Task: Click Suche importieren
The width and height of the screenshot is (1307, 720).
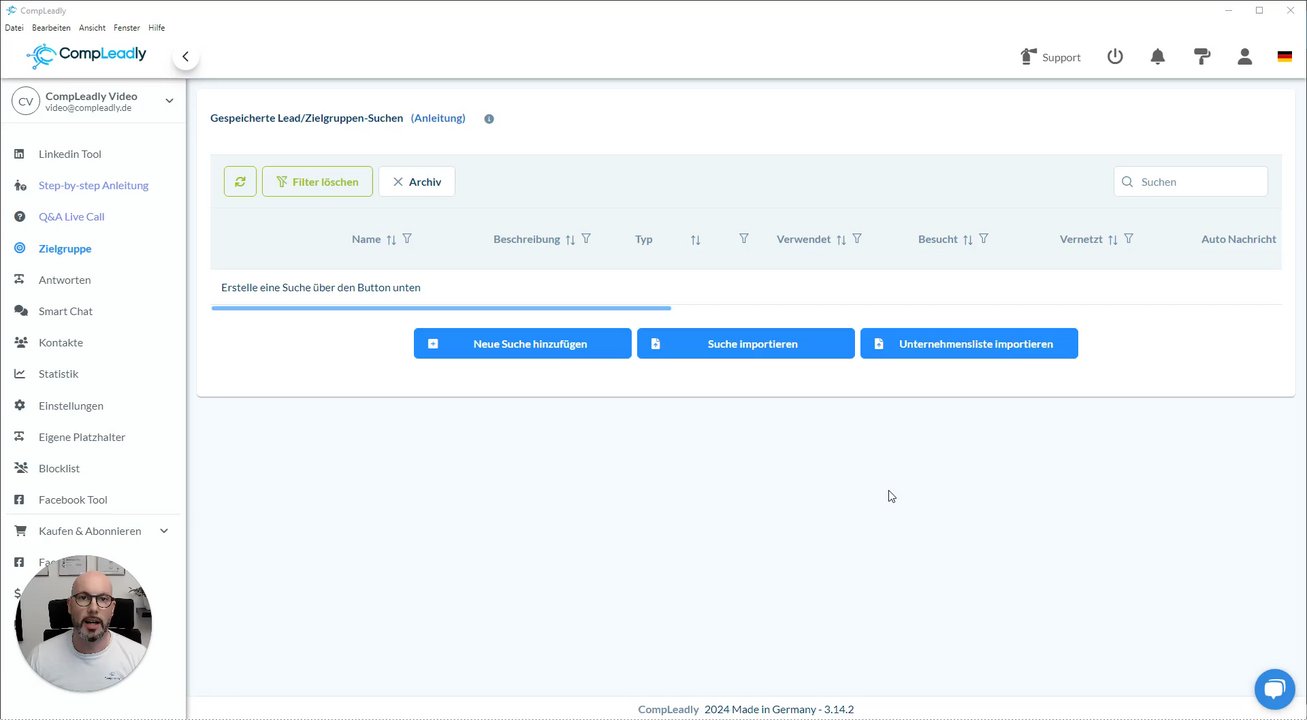Action: click(x=746, y=343)
